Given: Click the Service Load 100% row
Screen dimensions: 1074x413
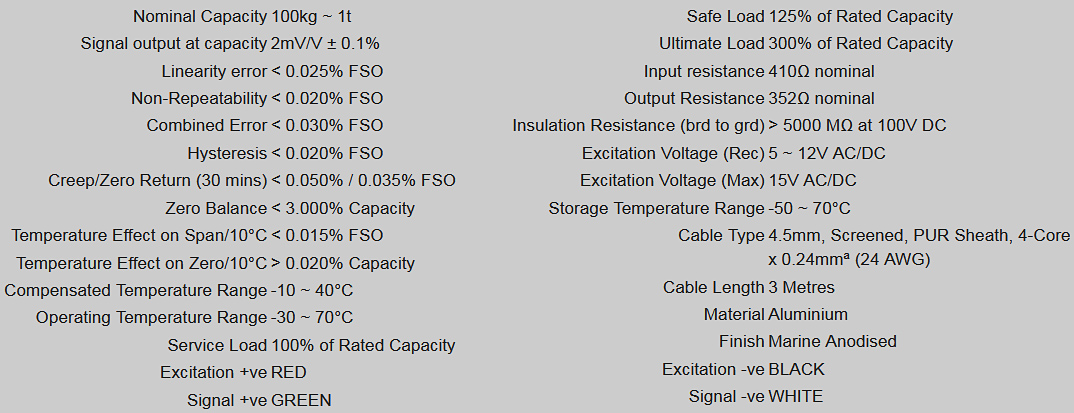Looking at the screenshot, I should tap(311, 345).
